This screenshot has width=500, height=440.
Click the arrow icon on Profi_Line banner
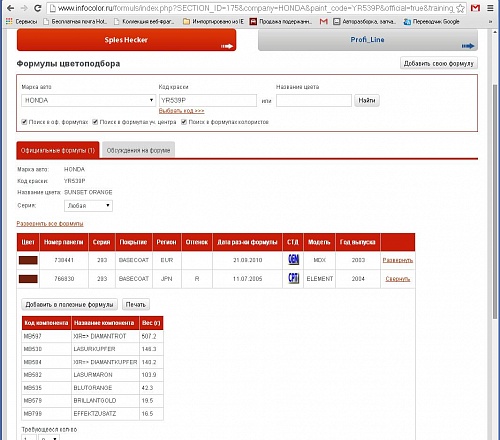(x=468, y=46)
